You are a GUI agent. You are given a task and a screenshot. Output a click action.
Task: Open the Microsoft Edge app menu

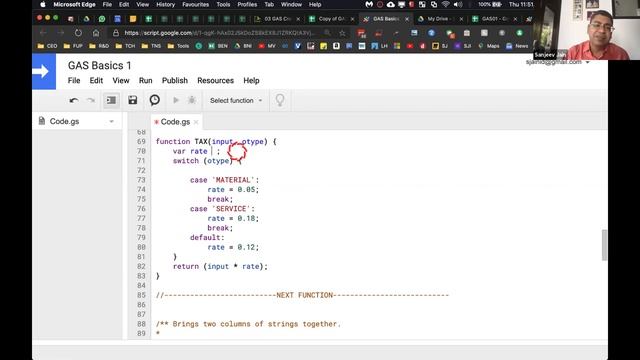pyautogui.click(x=74, y=4)
